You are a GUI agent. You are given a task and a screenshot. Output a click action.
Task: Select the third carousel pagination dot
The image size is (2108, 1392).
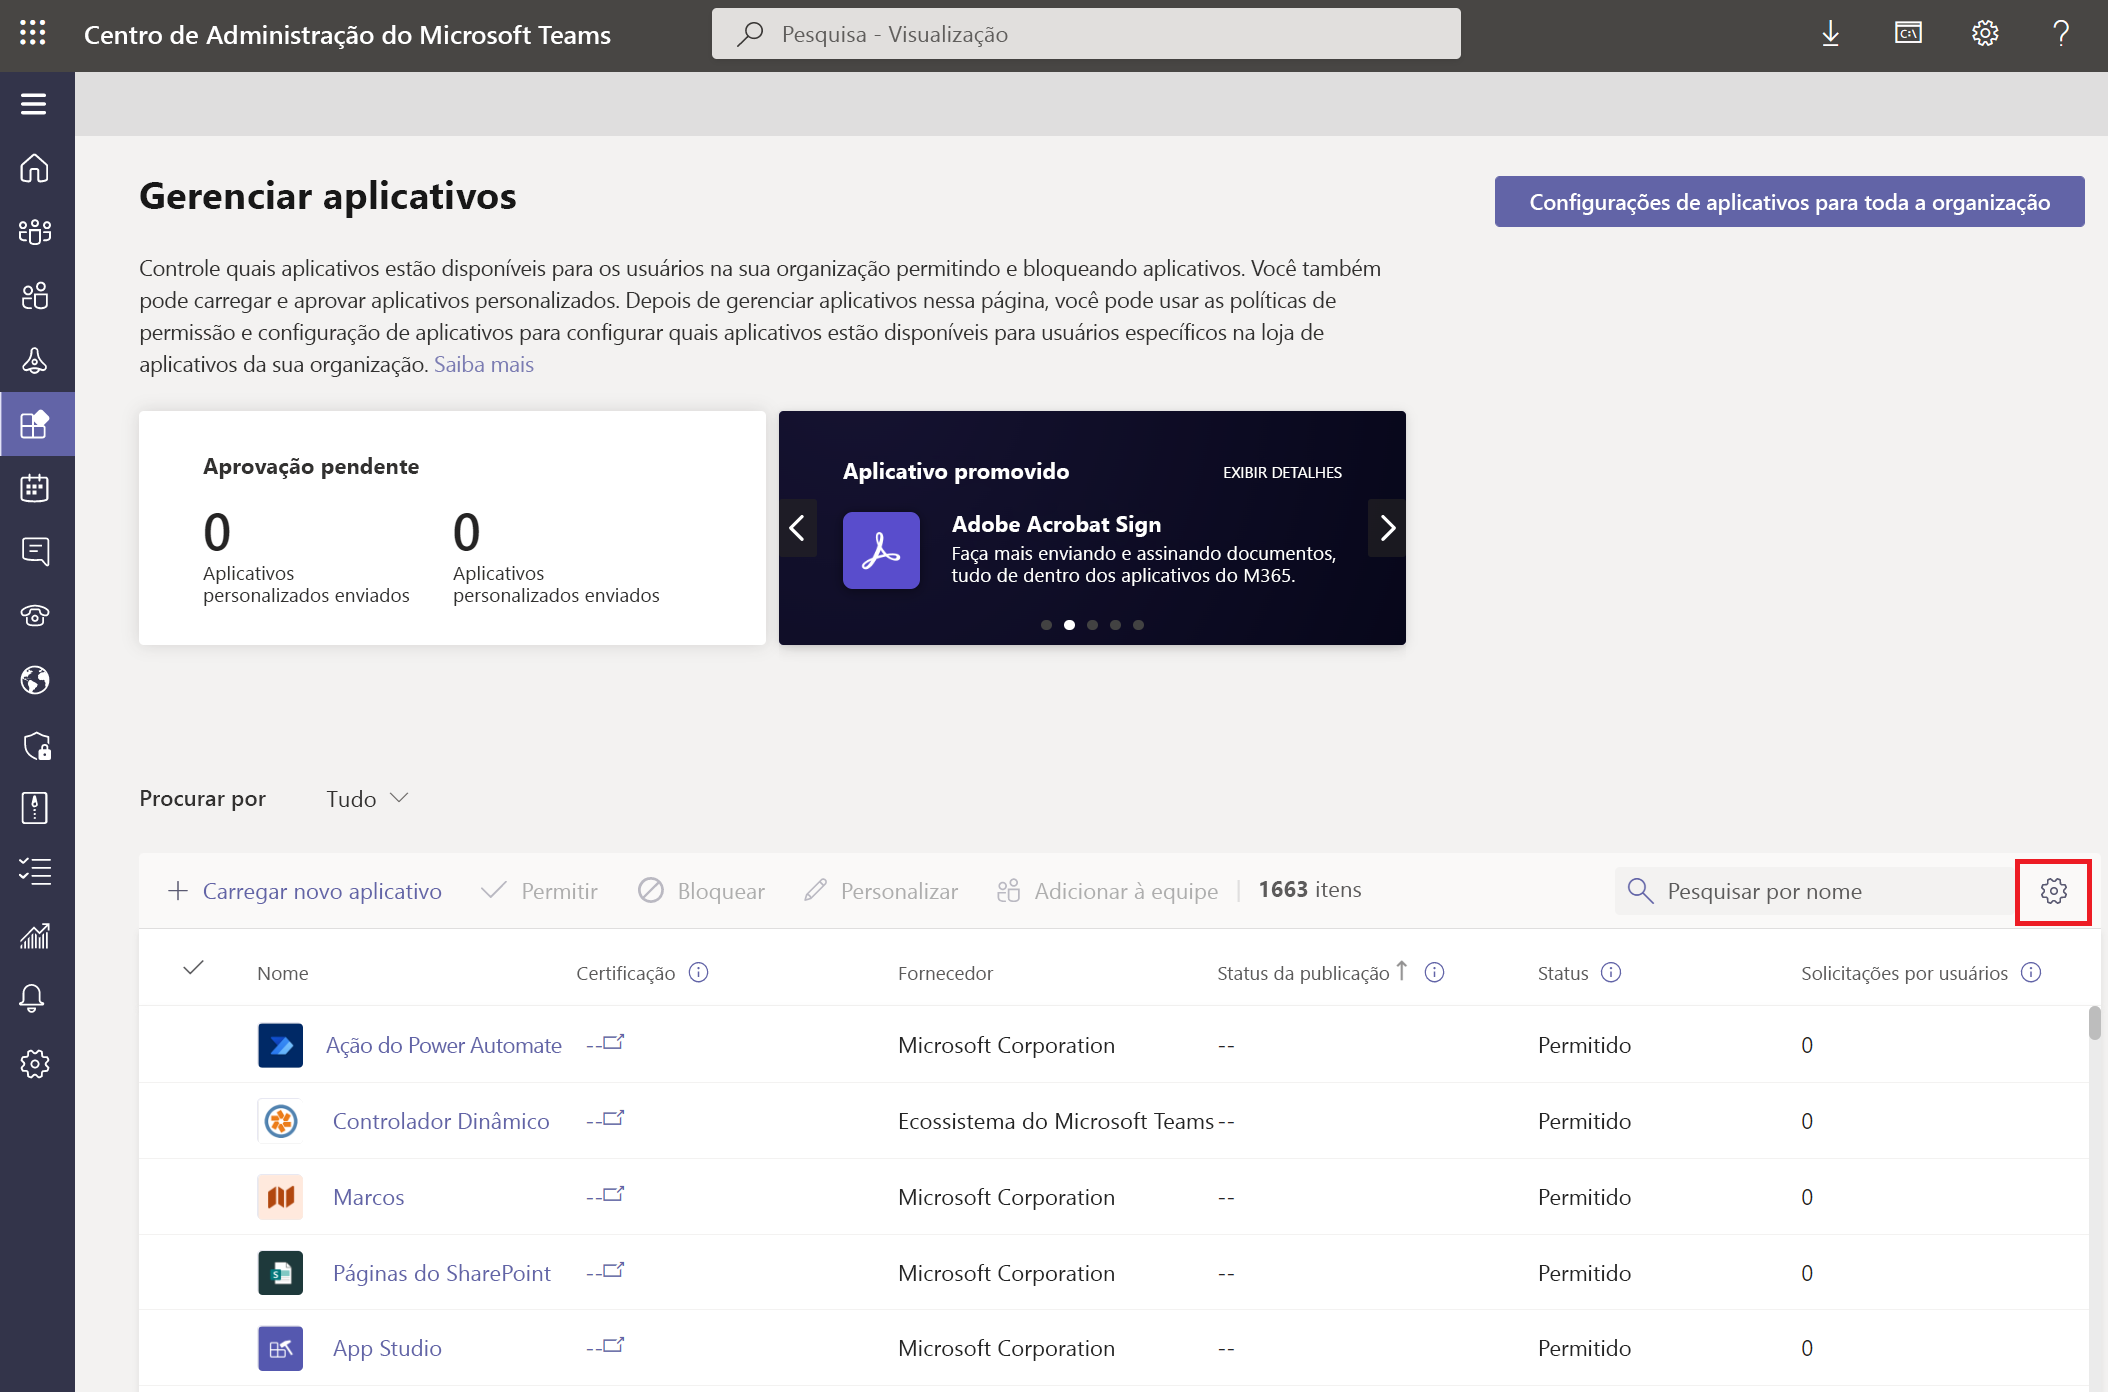click(x=1092, y=625)
